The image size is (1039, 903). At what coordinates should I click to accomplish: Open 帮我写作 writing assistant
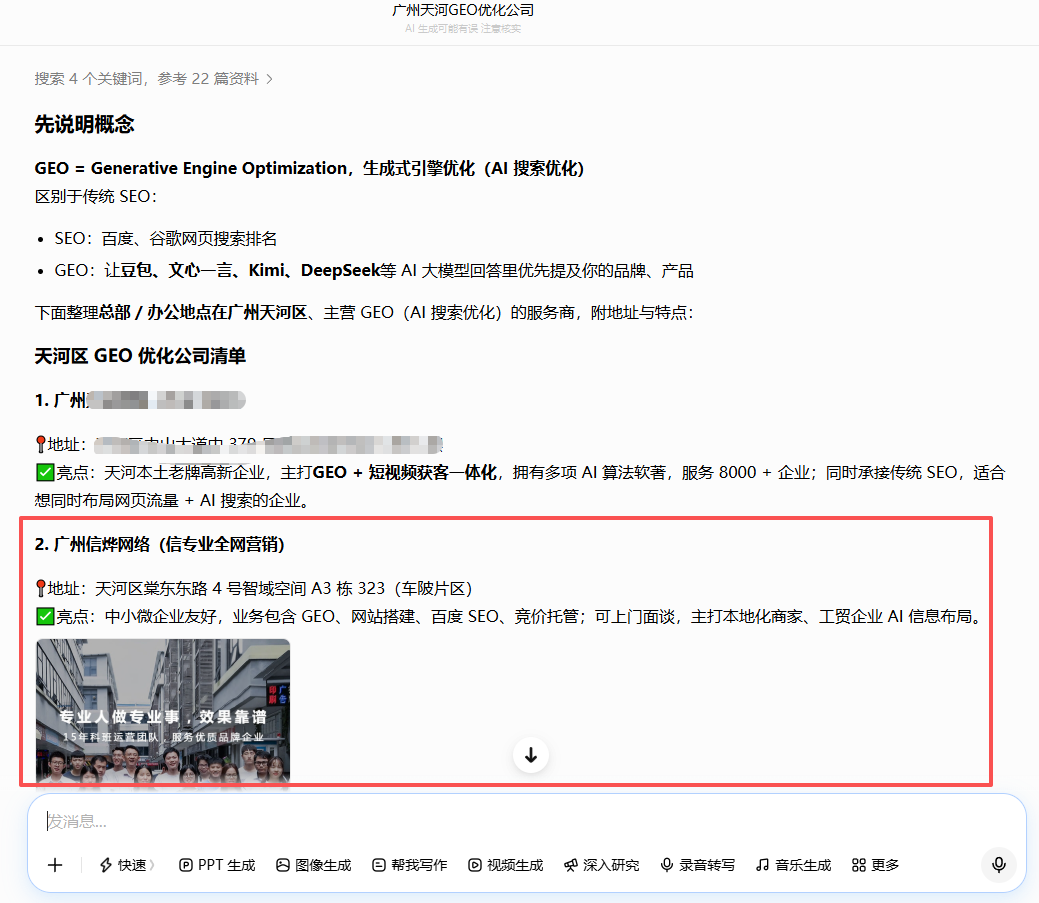tap(410, 865)
